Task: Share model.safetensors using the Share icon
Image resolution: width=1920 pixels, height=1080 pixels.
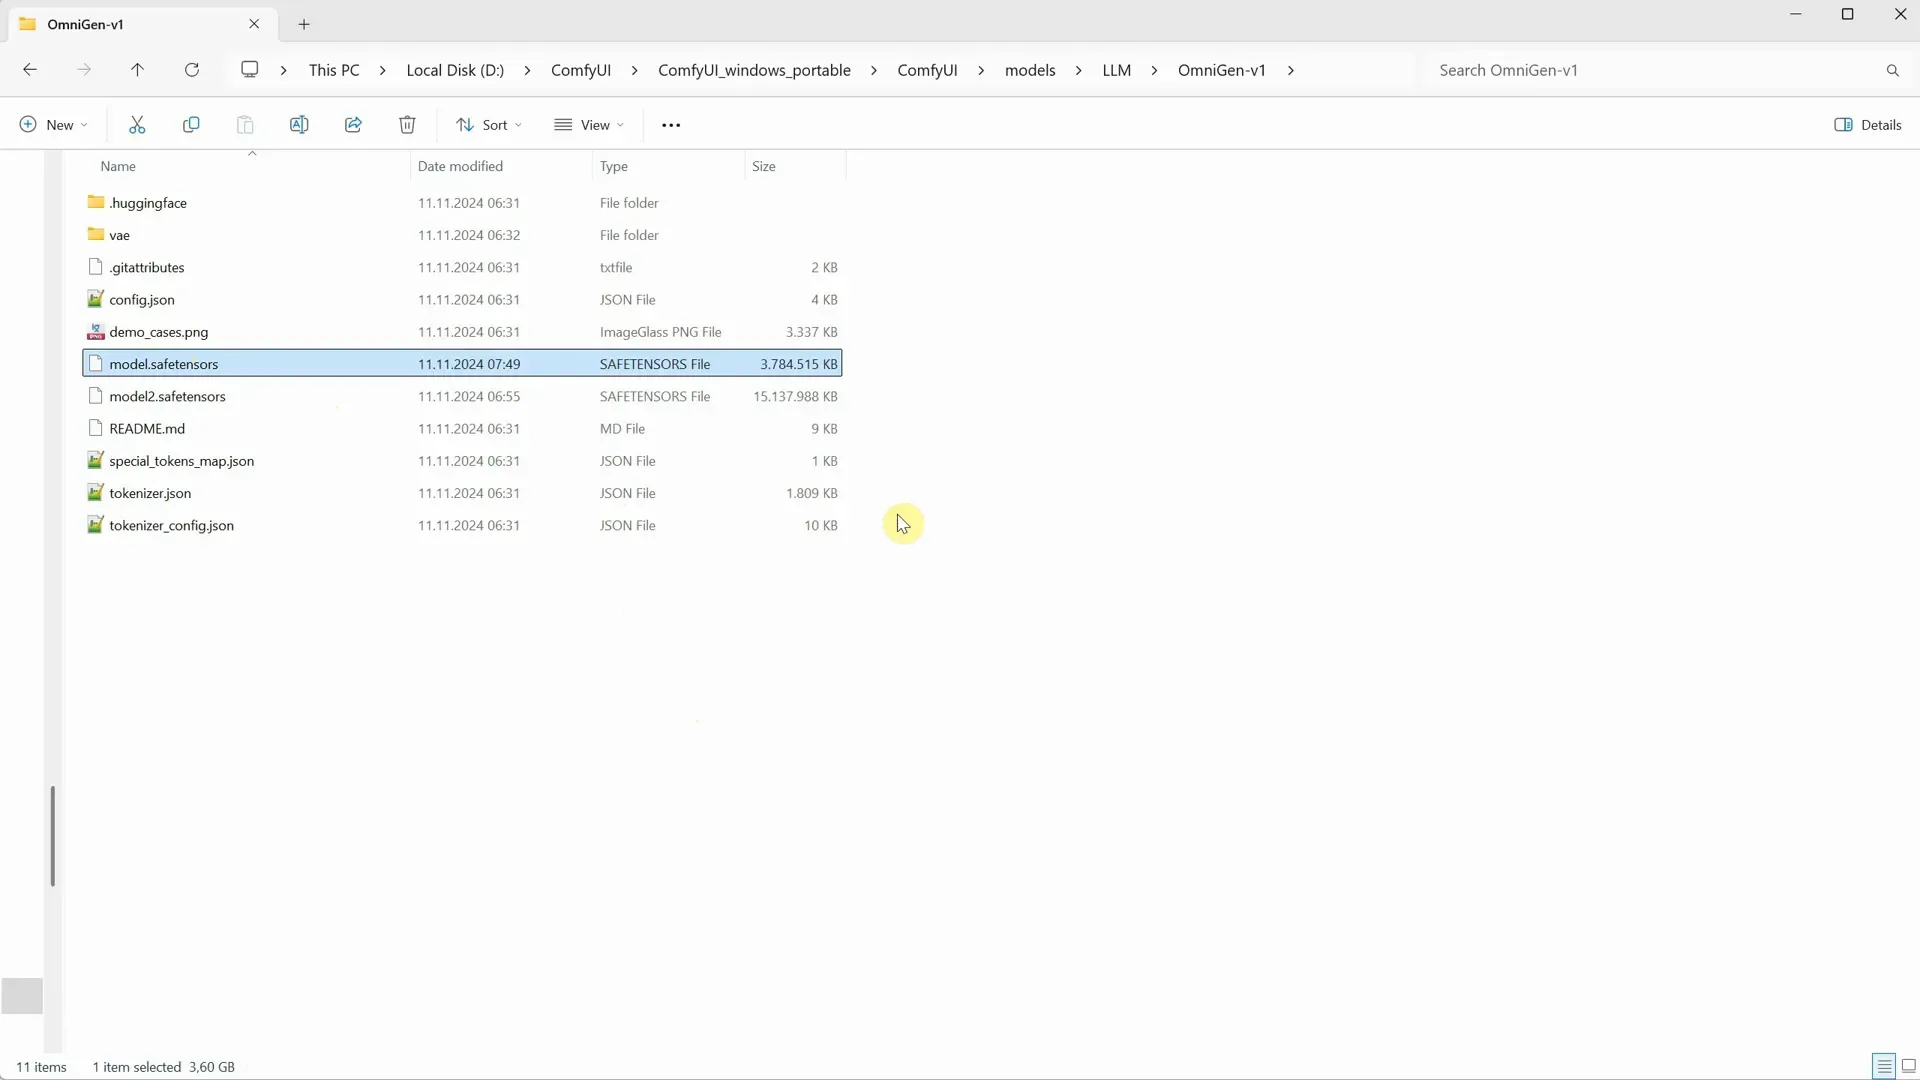Action: (352, 124)
